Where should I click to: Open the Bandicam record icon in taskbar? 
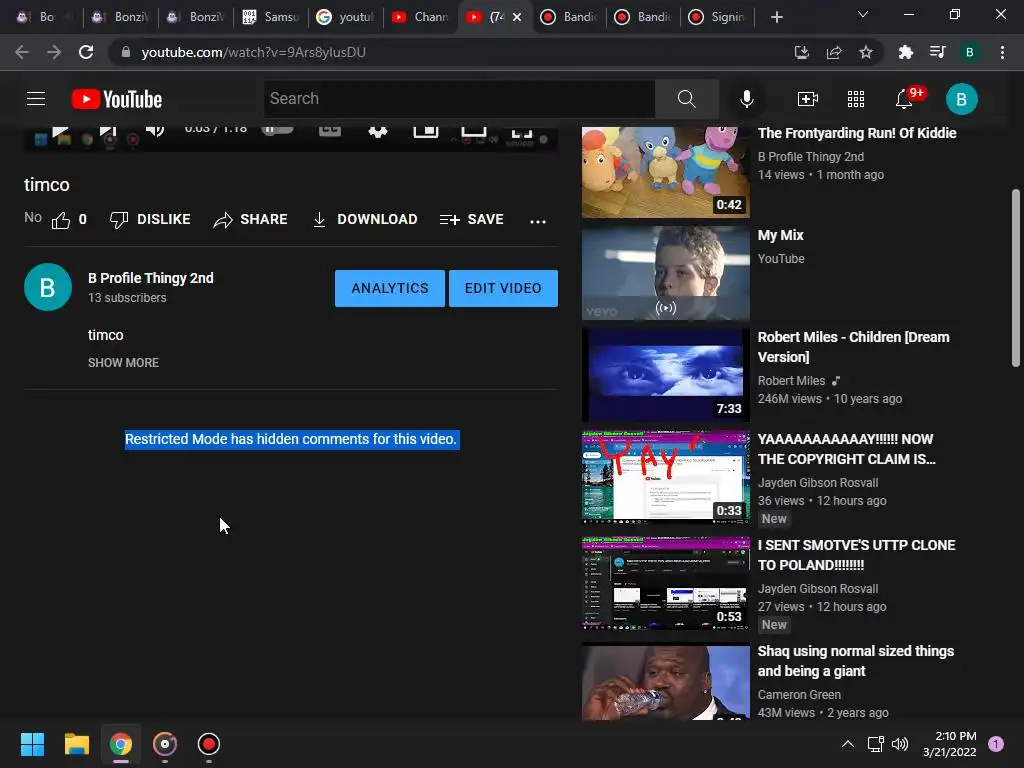[x=208, y=744]
